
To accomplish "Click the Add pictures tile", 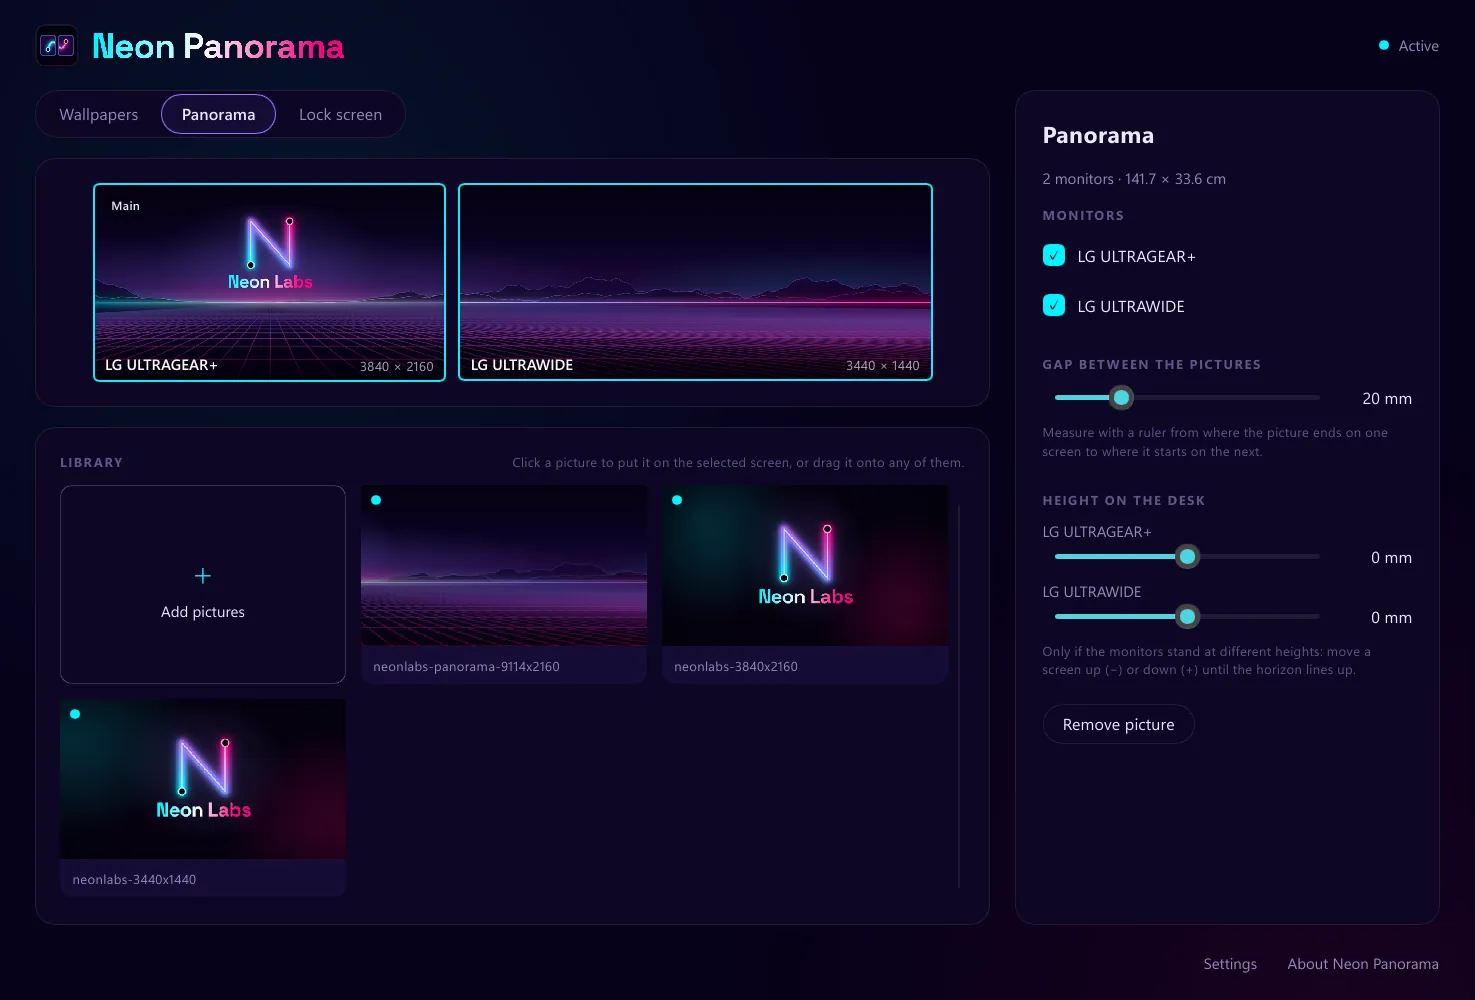I will [203, 585].
